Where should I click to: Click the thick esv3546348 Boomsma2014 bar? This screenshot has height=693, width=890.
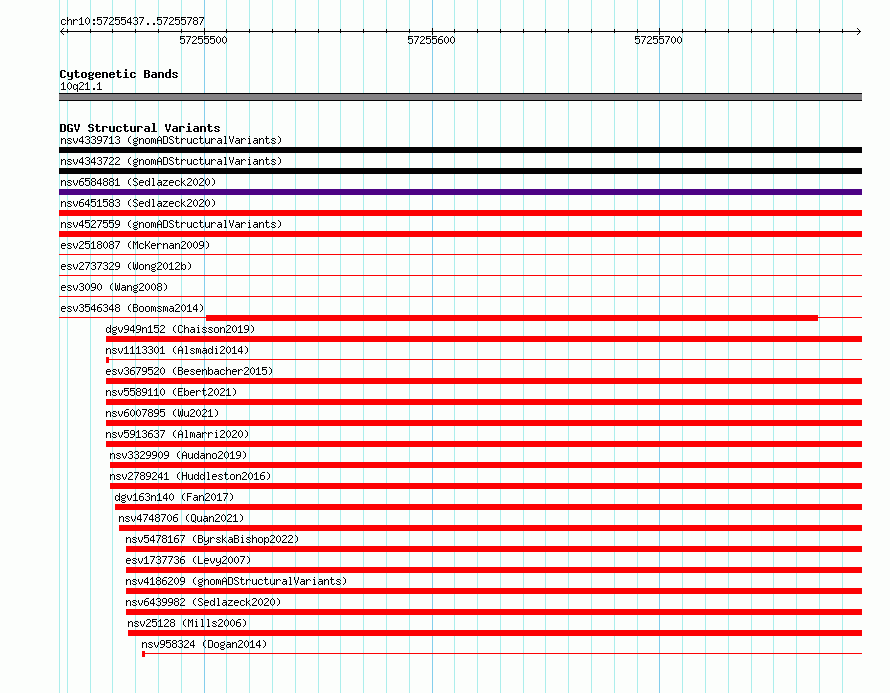(511, 318)
